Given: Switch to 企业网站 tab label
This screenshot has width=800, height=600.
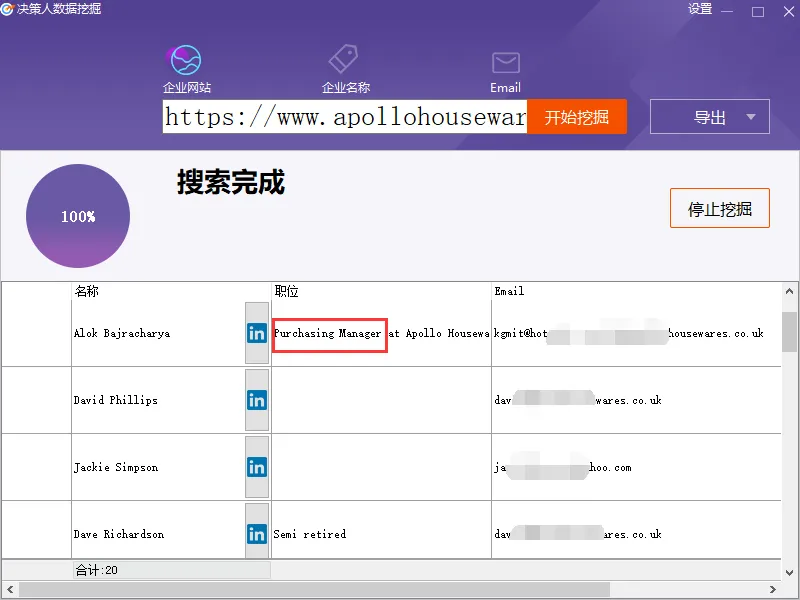Looking at the screenshot, I should pos(187,88).
